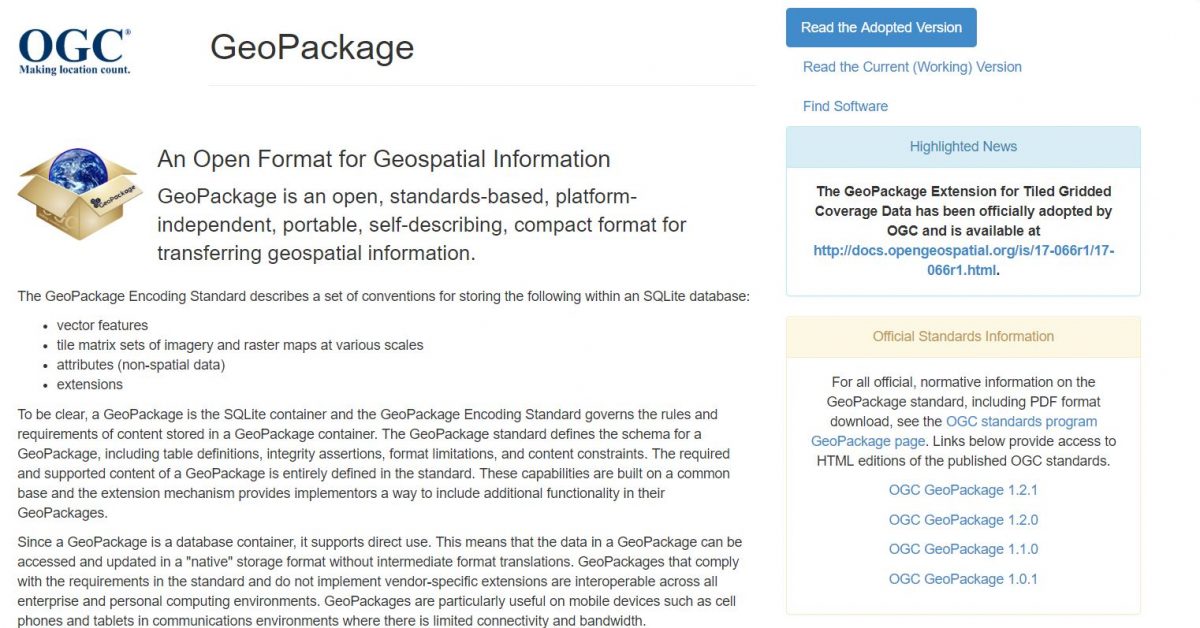Open Read the Current (Working) Version link
1200x628 pixels.
(912, 67)
